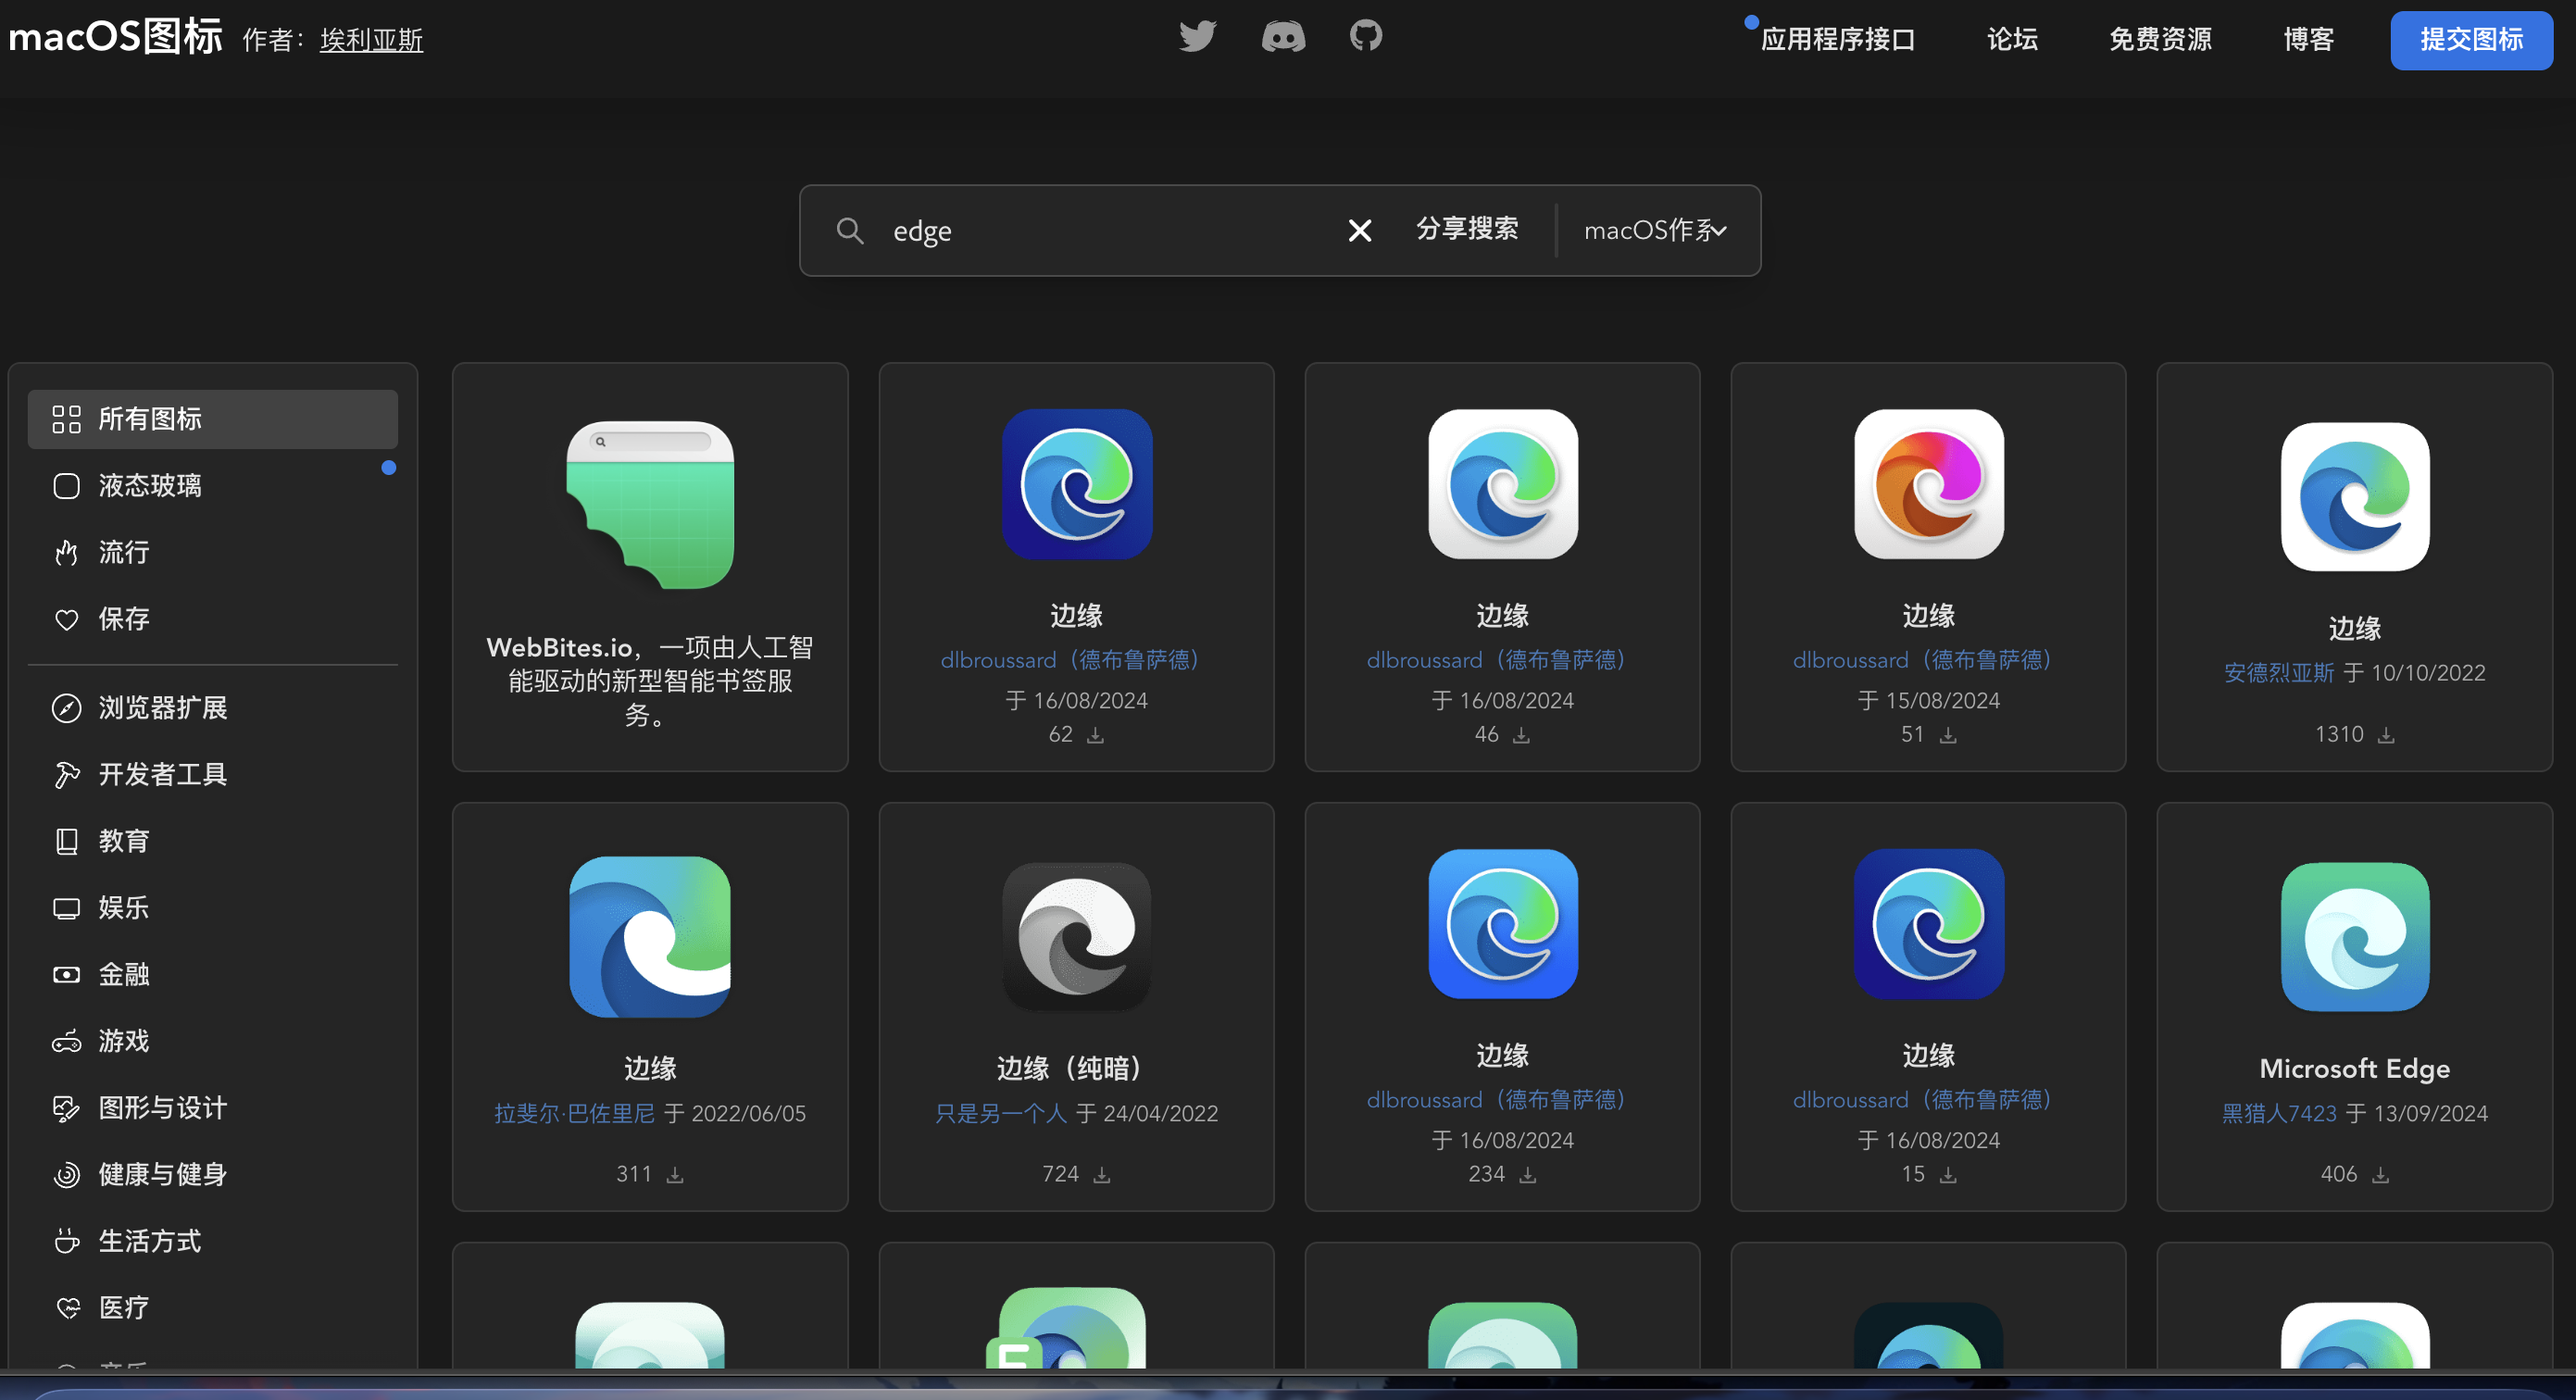Open author link 埃利亚斯
Image resolution: width=2576 pixels, height=1400 pixels.
pos(371,40)
